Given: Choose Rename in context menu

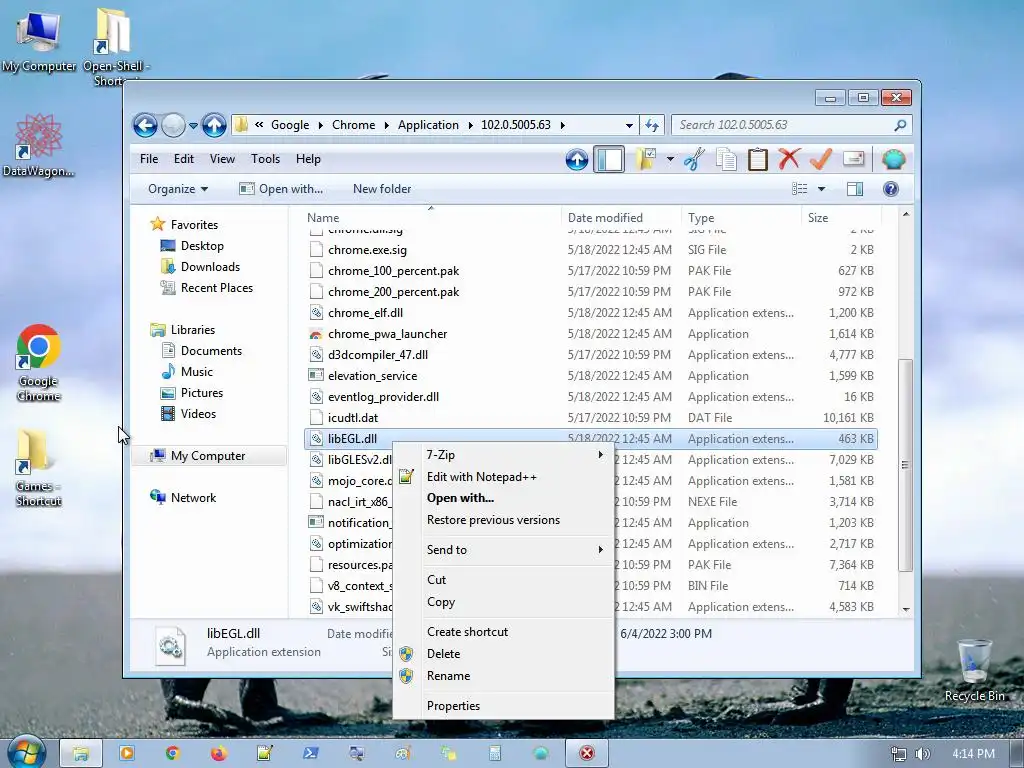Looking at the screenshot, I should coord(504,676).
